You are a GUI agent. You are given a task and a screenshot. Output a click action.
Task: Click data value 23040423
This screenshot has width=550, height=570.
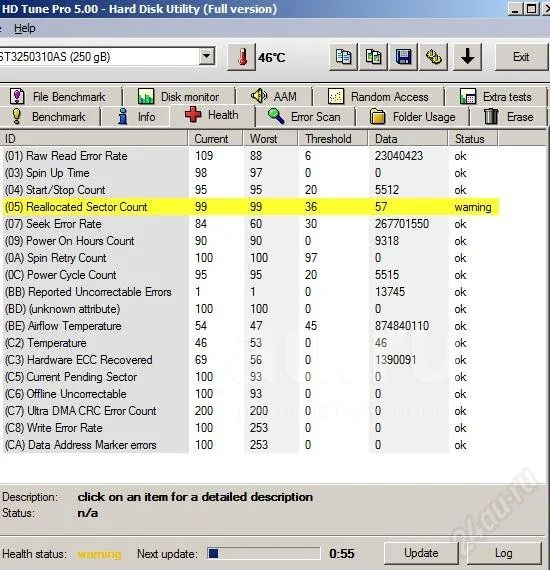coord(399,156)
